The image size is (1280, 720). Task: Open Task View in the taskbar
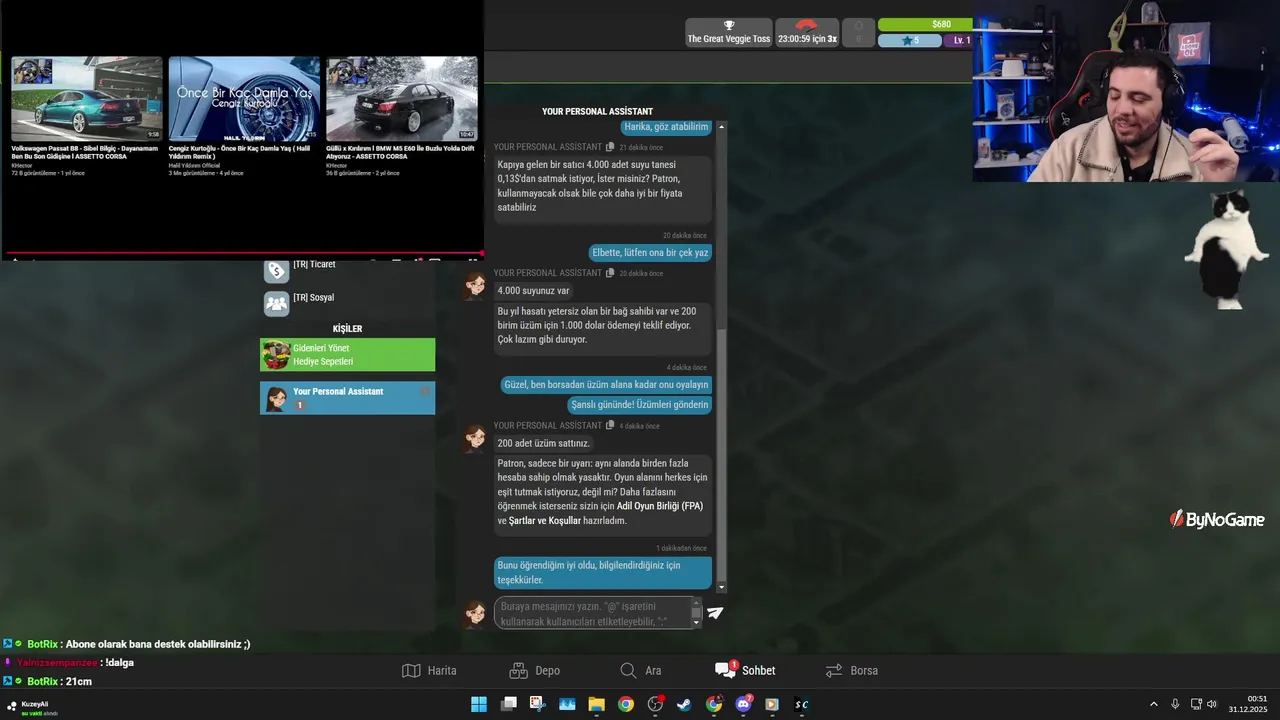coord(509,704)
